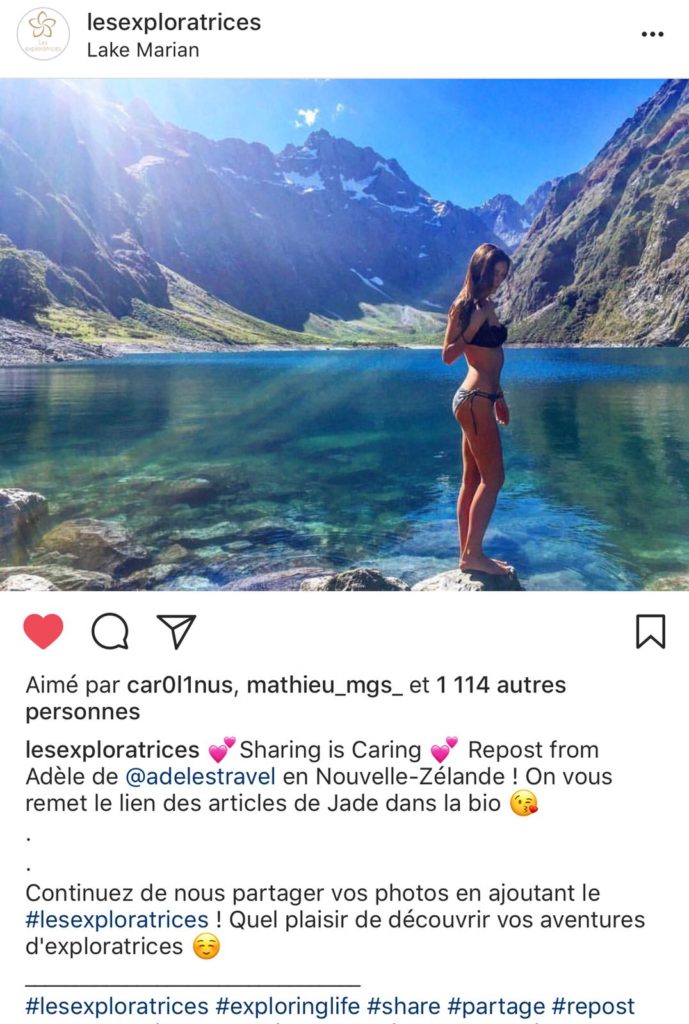Screen dimensions: 689x1024
Task: Open the lake photo of the post
Action: [x=344, y=334]
